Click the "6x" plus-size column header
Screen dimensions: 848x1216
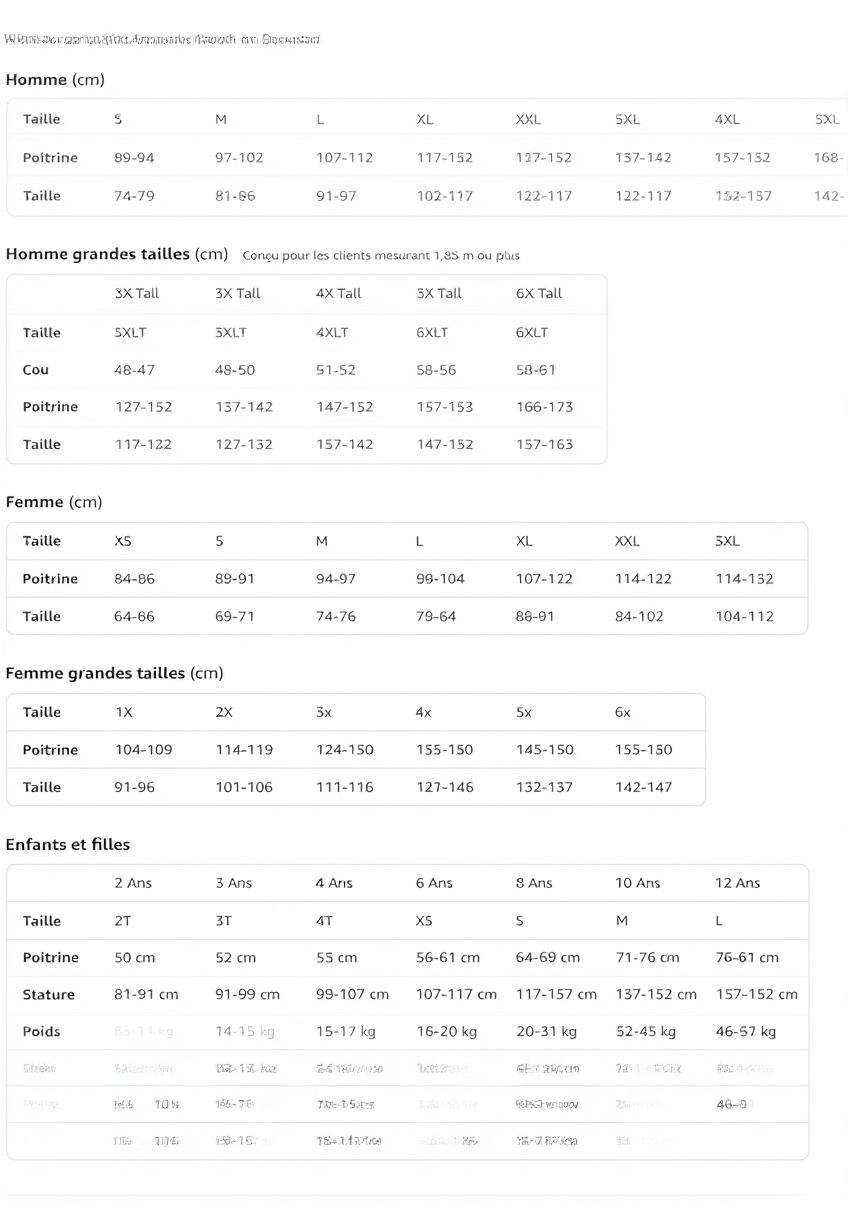click(x=623, y=713)
